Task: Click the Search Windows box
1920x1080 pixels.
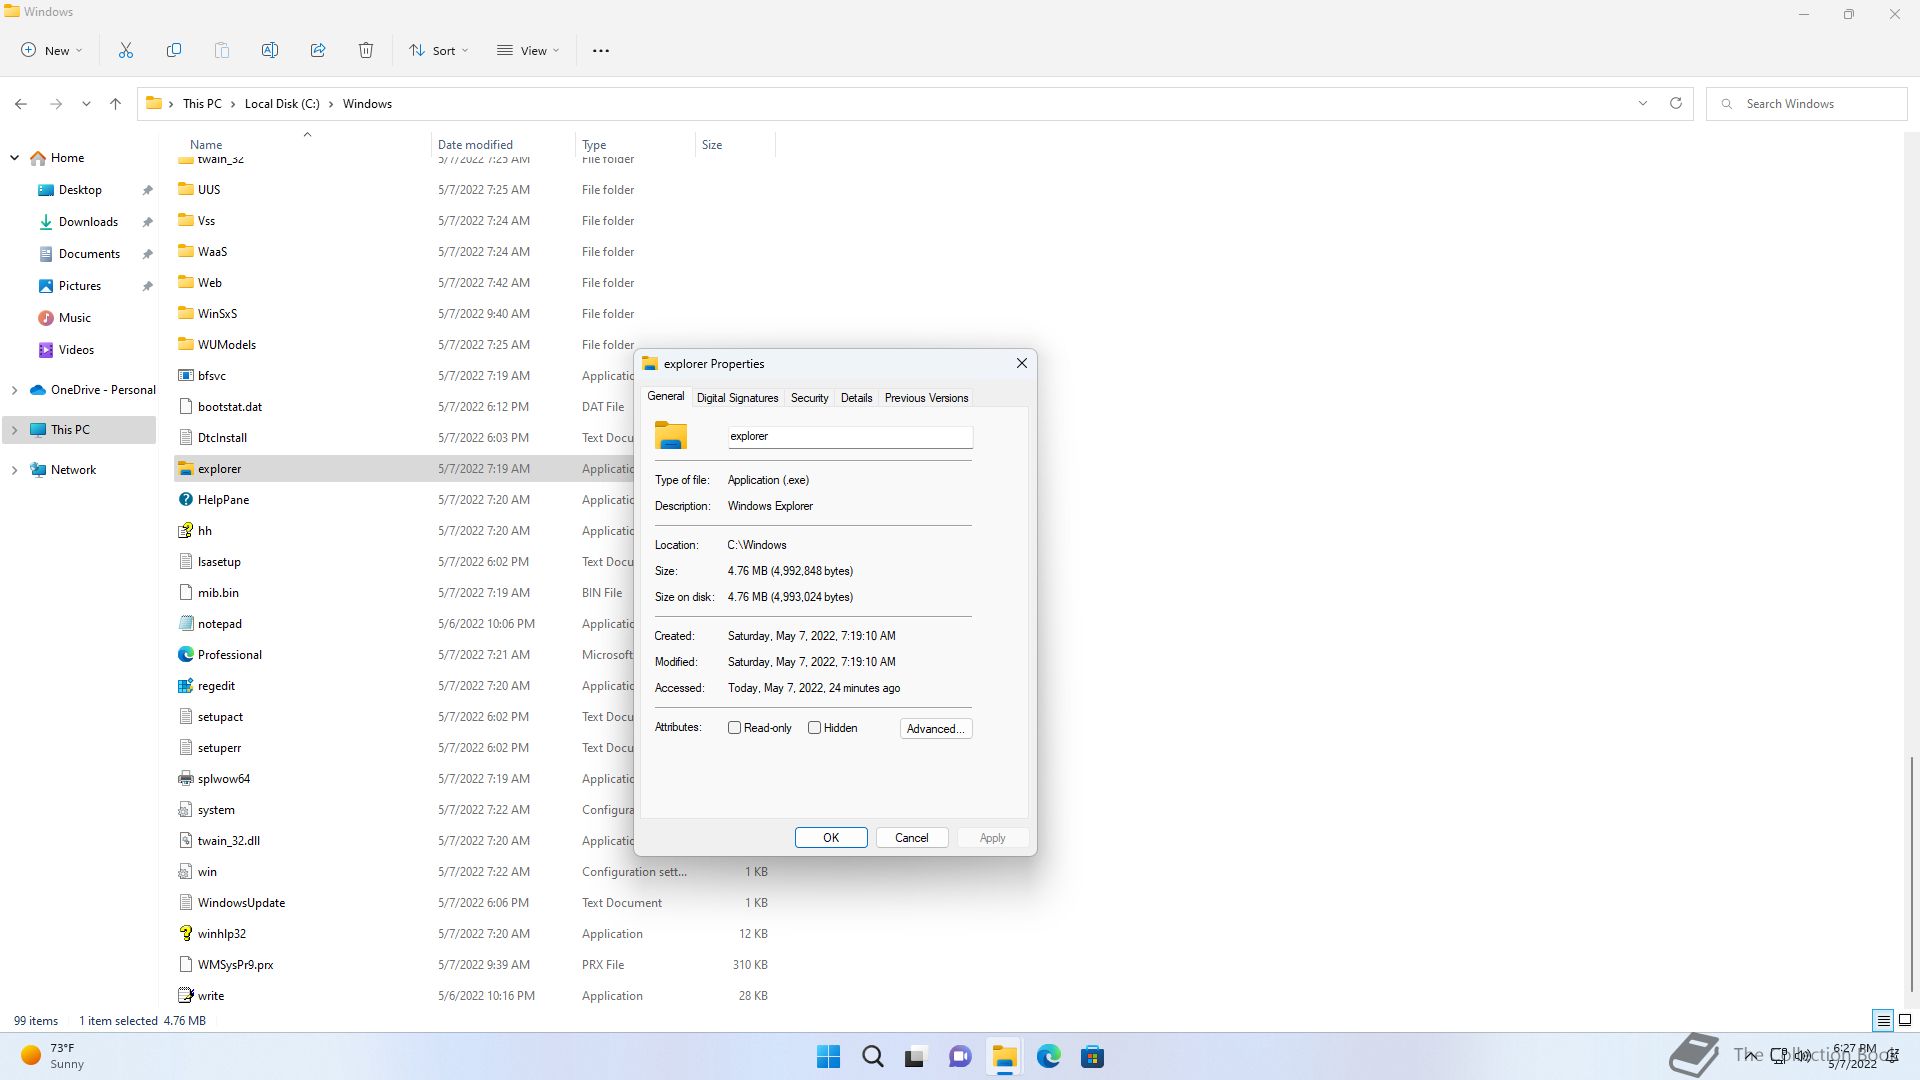Action: tap(1808, 104)
